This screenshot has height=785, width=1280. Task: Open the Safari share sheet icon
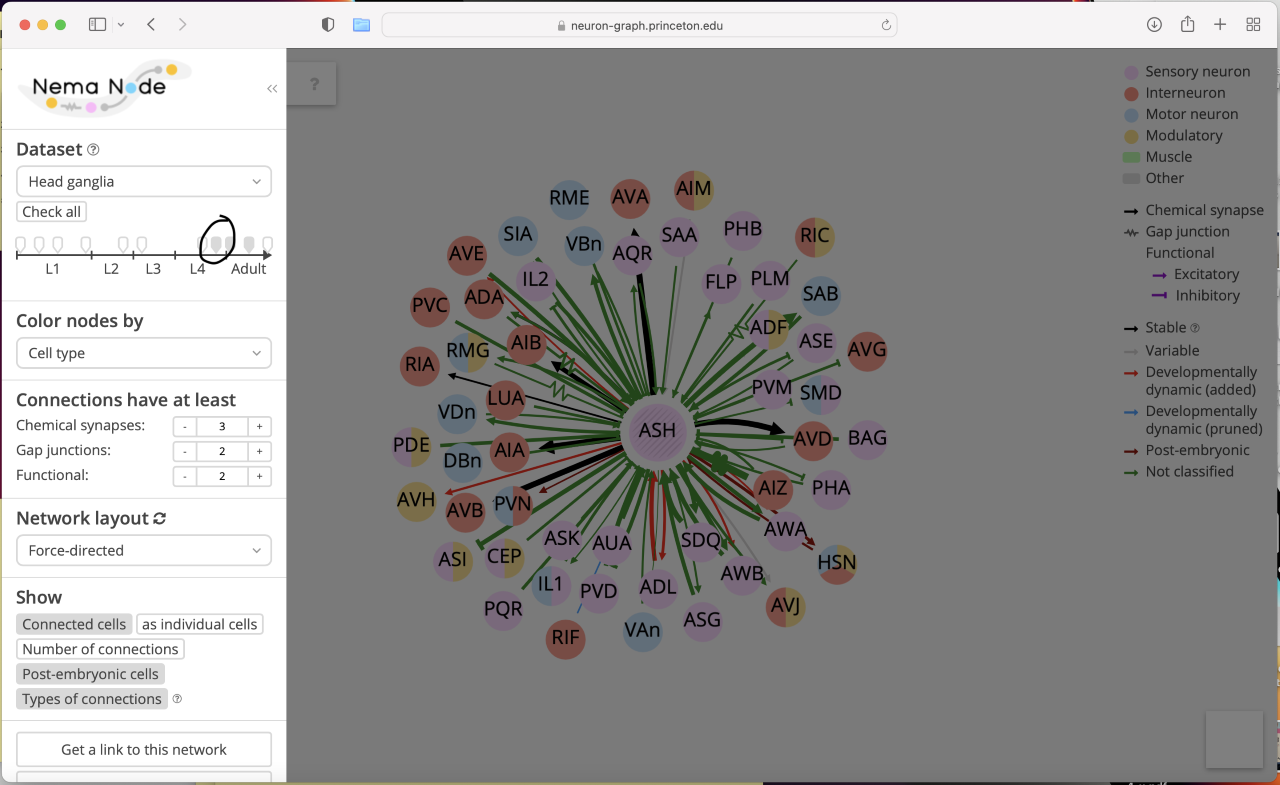1187,24
